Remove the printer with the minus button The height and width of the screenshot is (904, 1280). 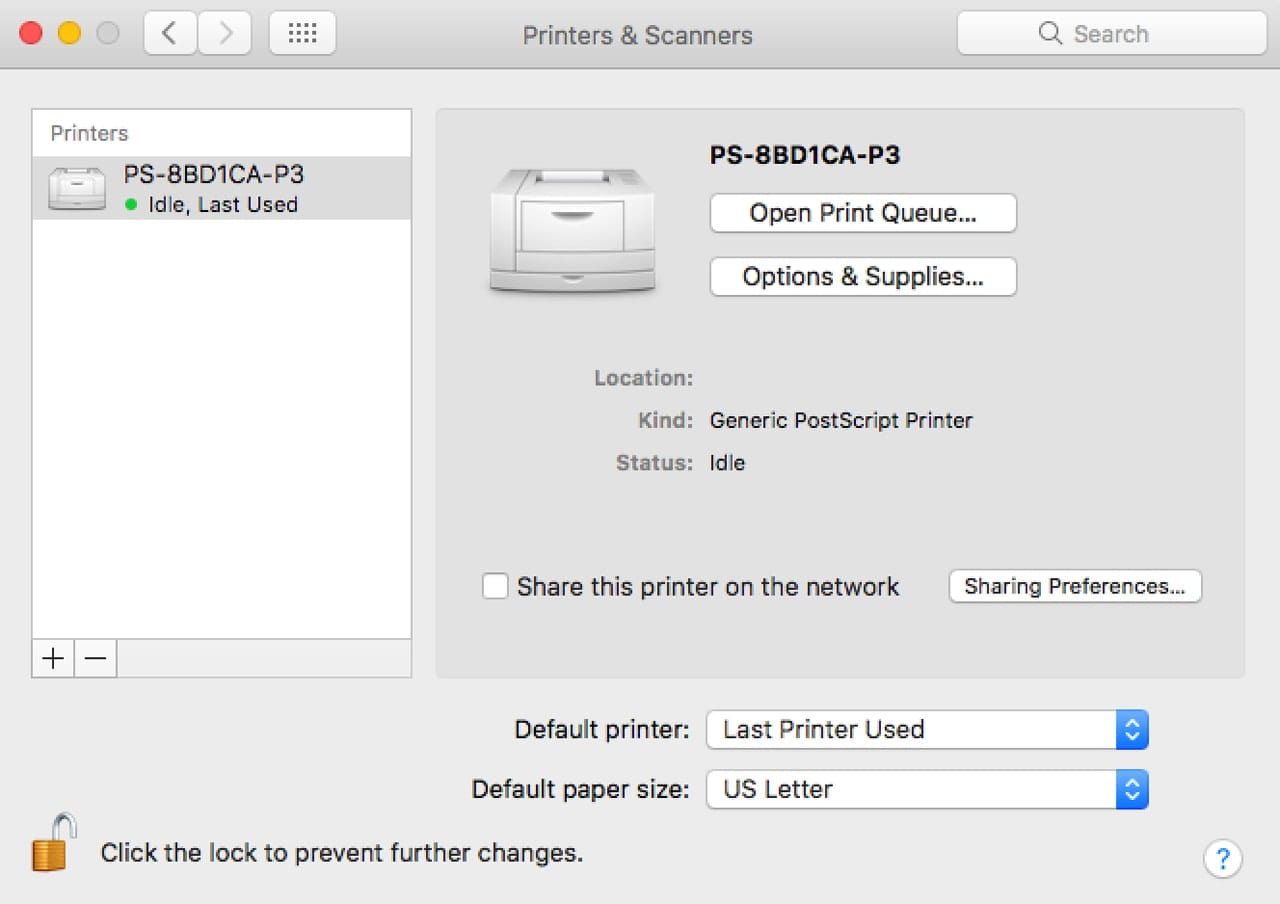pyautogui.click(x=96, y=658)
